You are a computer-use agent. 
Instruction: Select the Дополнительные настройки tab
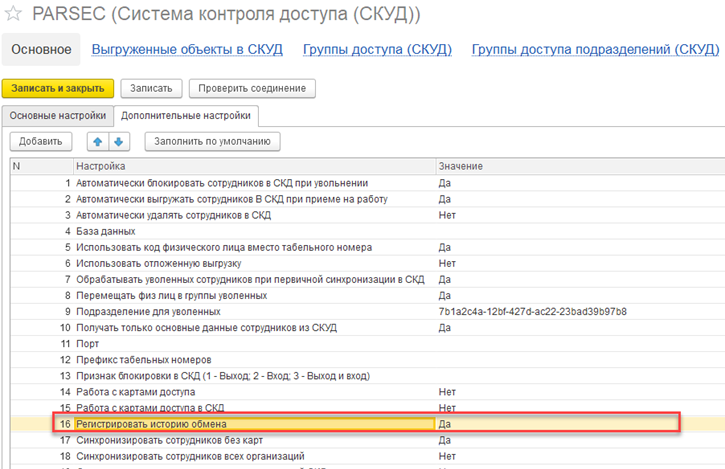(x=186, y=116)
